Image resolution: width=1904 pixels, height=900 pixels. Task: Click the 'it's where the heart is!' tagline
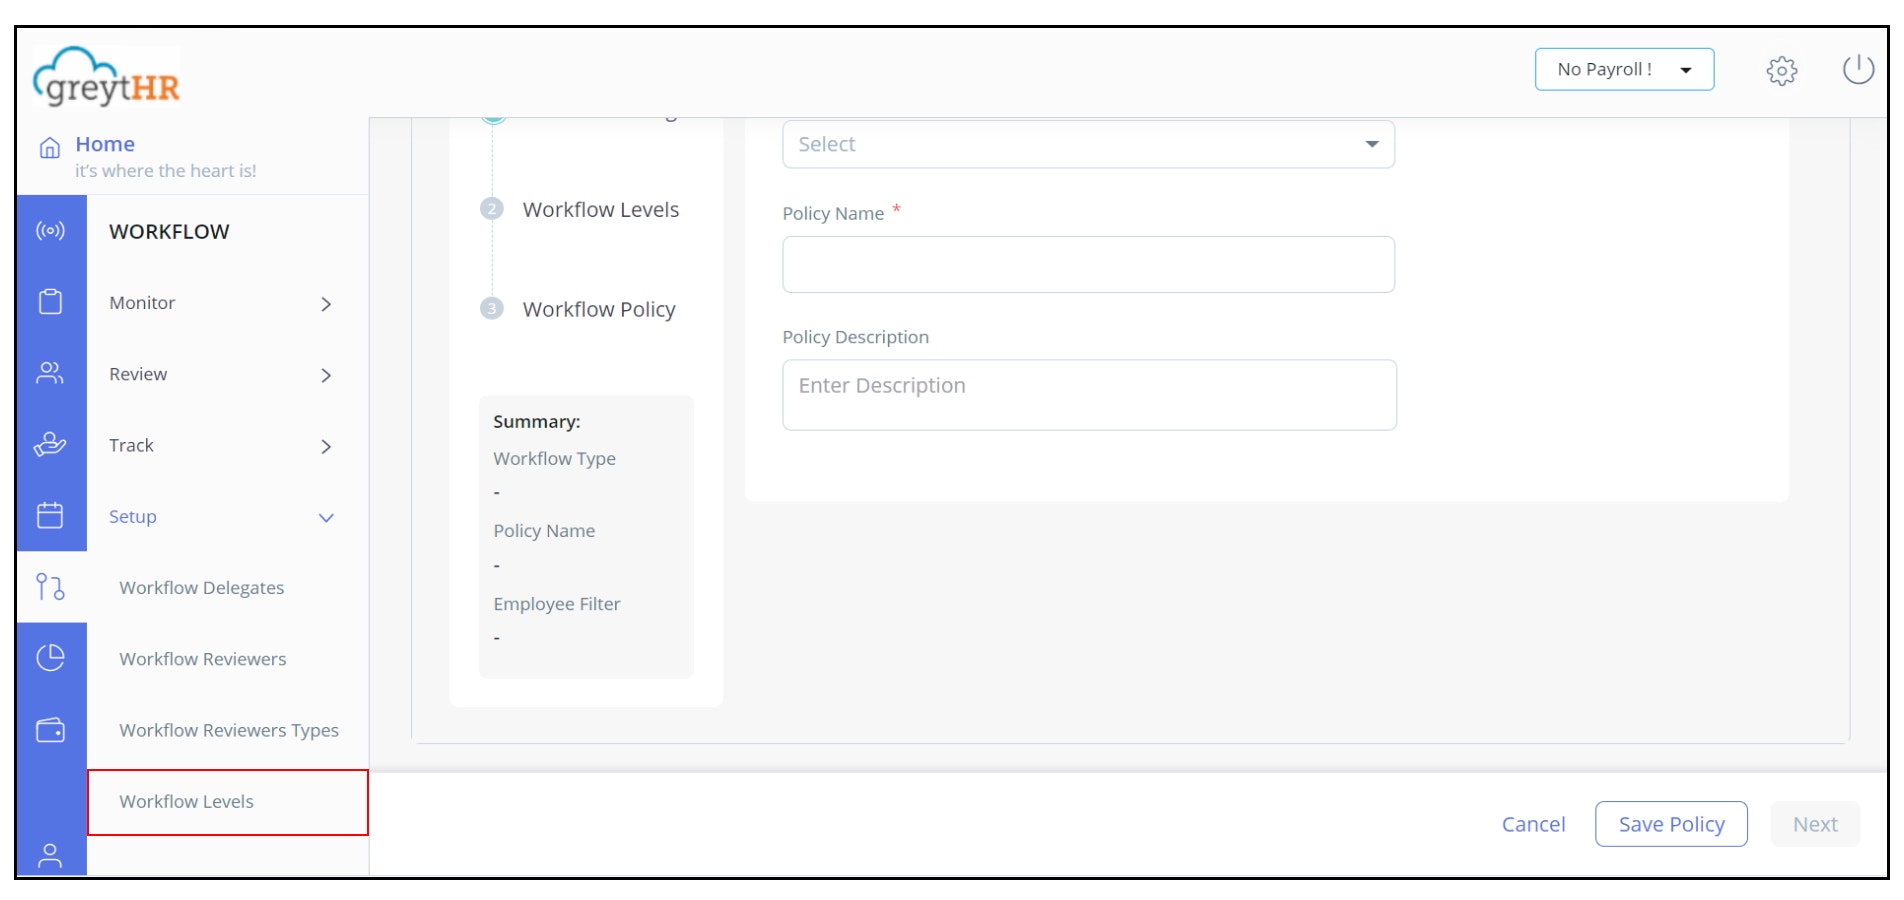click(x=166, y=171)
